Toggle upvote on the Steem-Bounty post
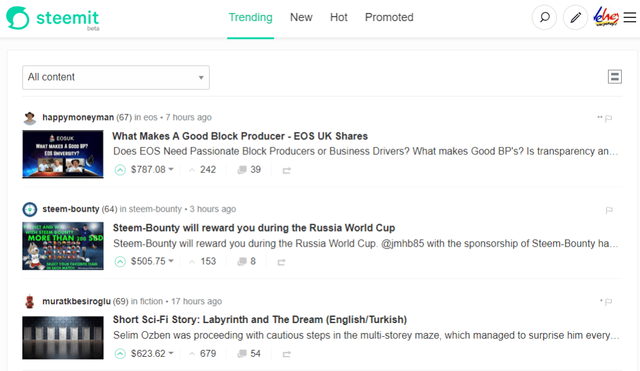The width and height of the screenshot is (640, 371). 120,261
